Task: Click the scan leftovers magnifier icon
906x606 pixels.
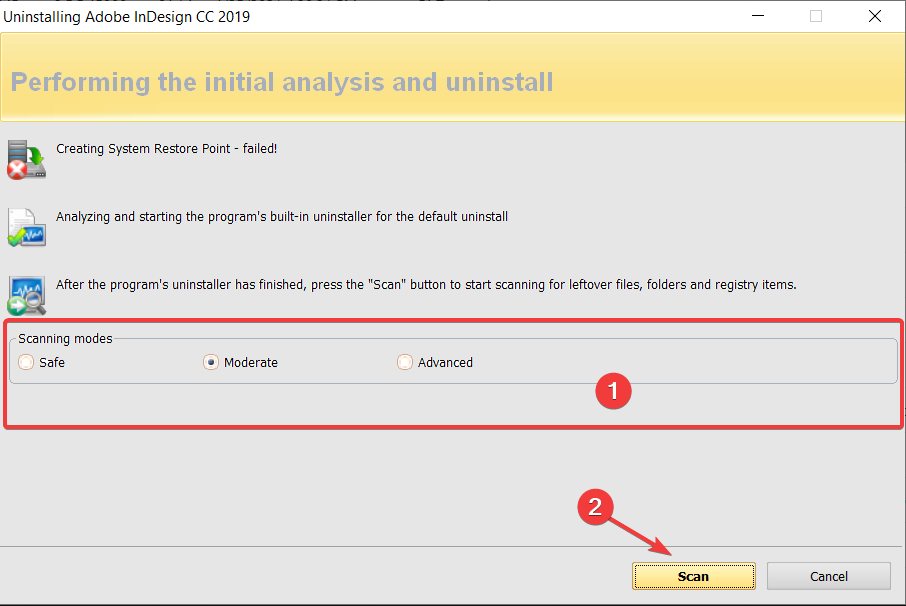Action: tap(27, 295)
